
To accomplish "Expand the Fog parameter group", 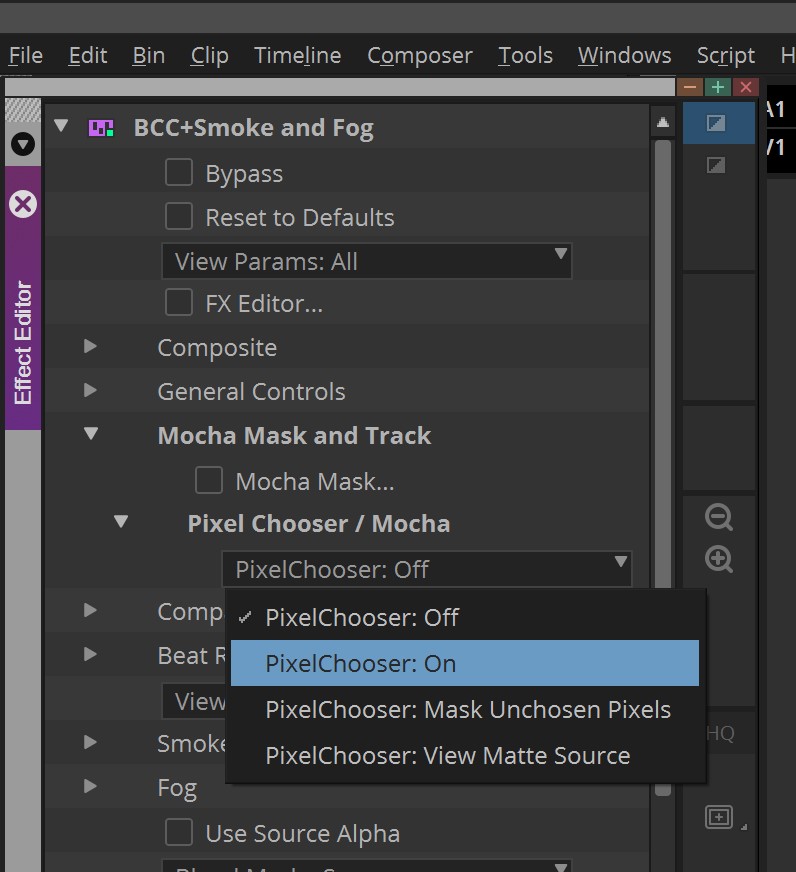I will (90, 786).
